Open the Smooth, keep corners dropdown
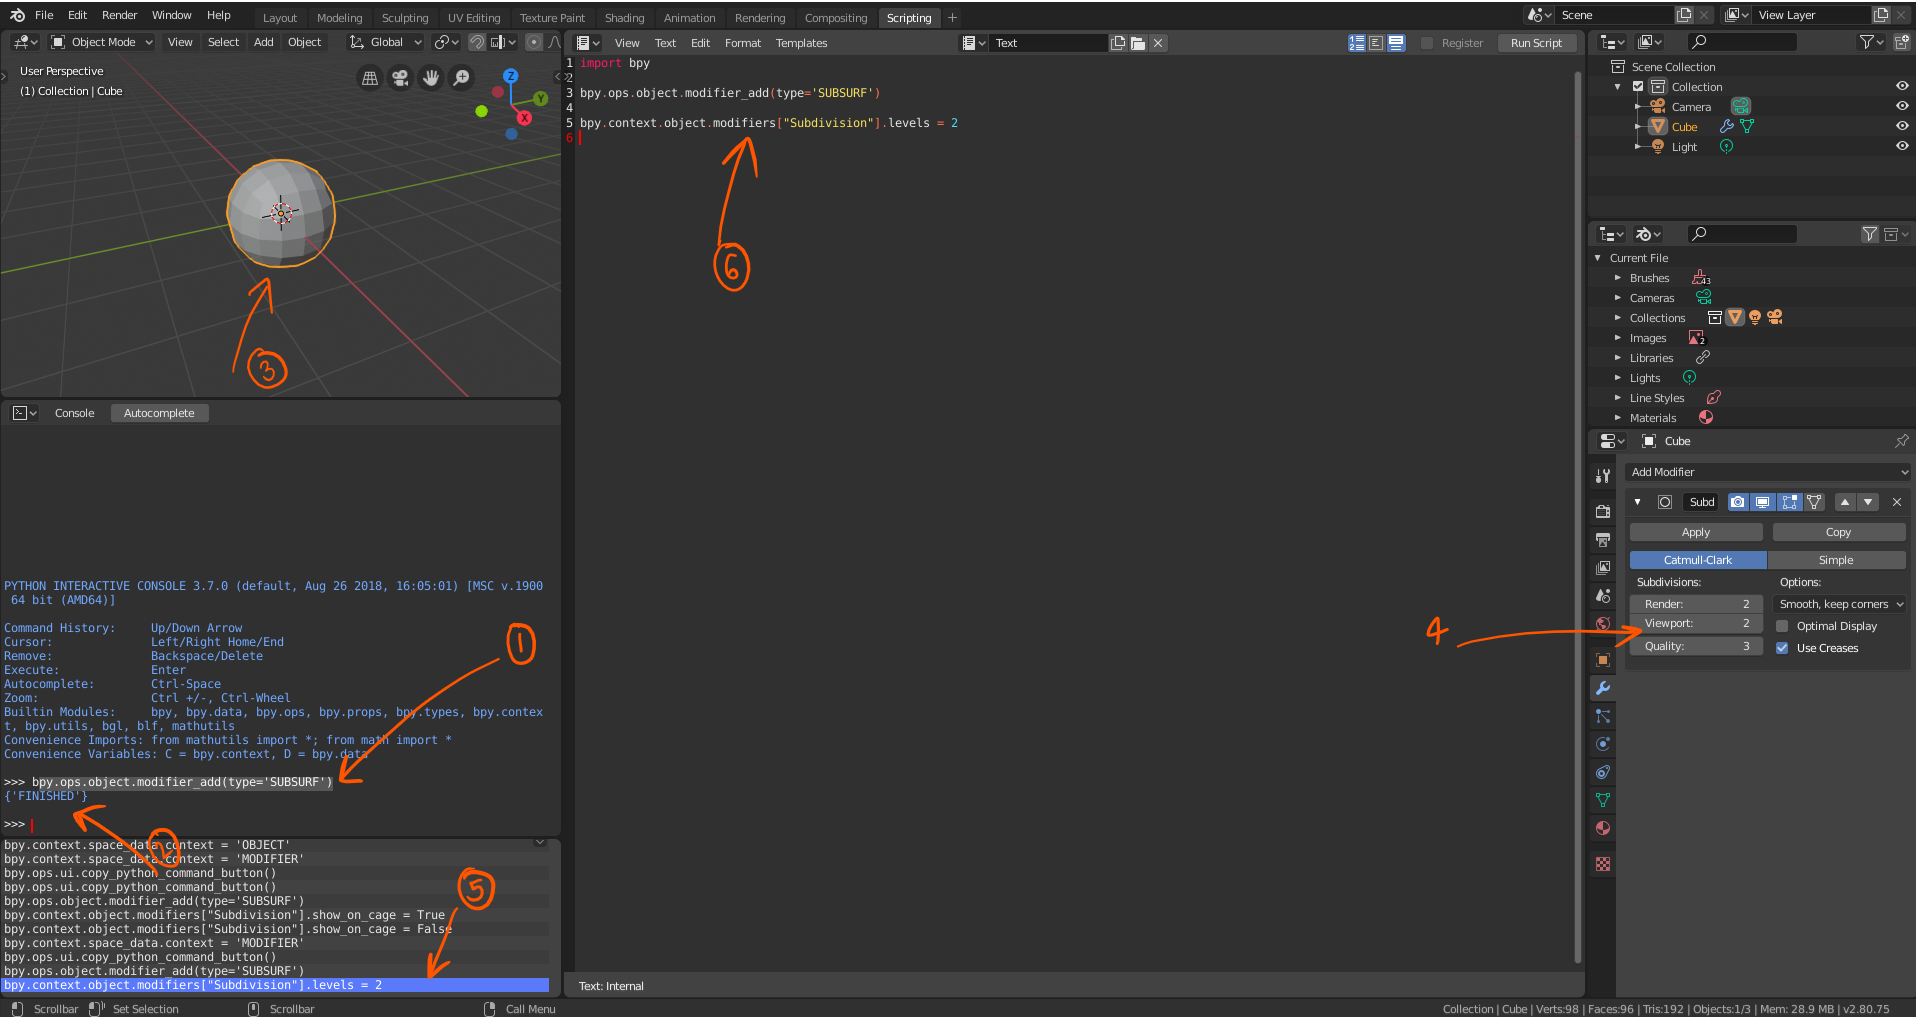 tap(1839, 603)
